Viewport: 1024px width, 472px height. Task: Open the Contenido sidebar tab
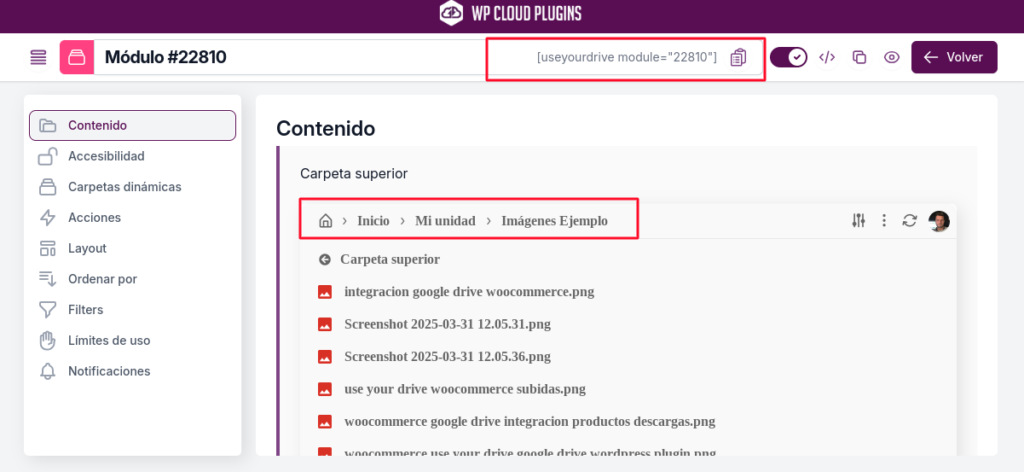click(x=133, y=125)
